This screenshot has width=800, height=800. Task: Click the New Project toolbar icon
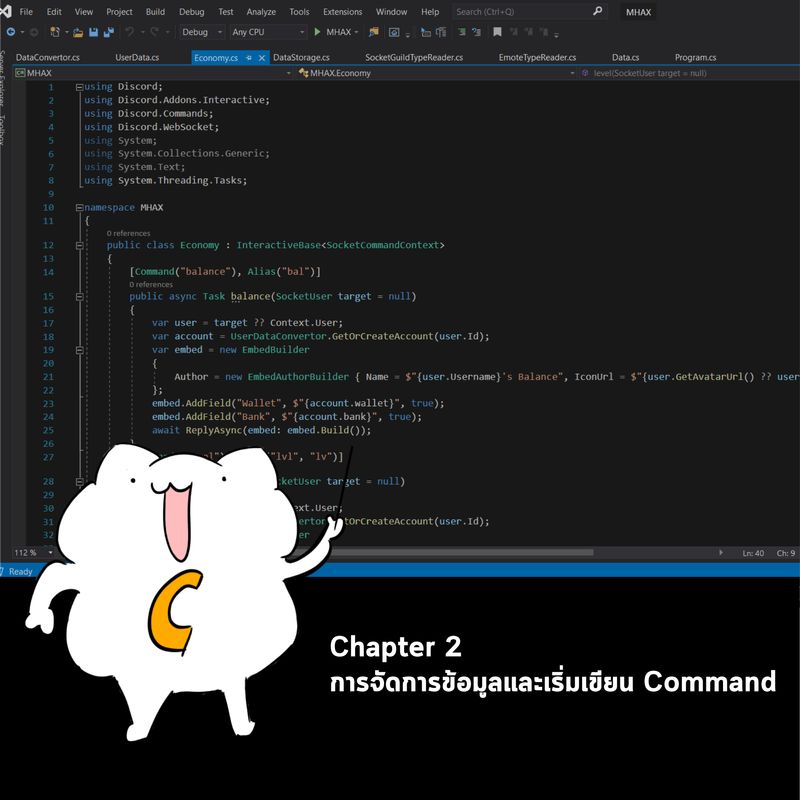[53, 32]
